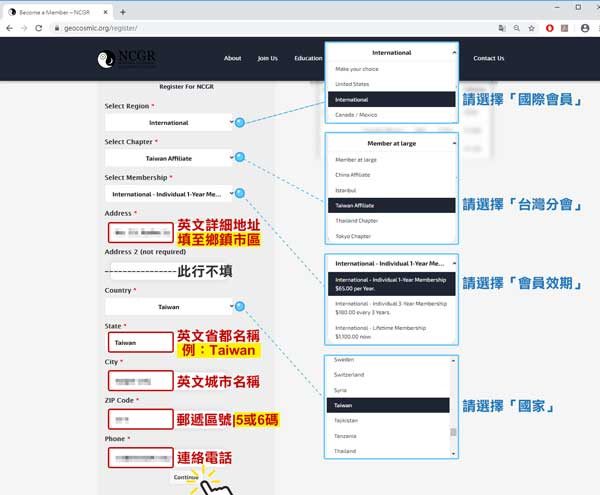
Task: Open the About menu item
Action: point(233,58)
